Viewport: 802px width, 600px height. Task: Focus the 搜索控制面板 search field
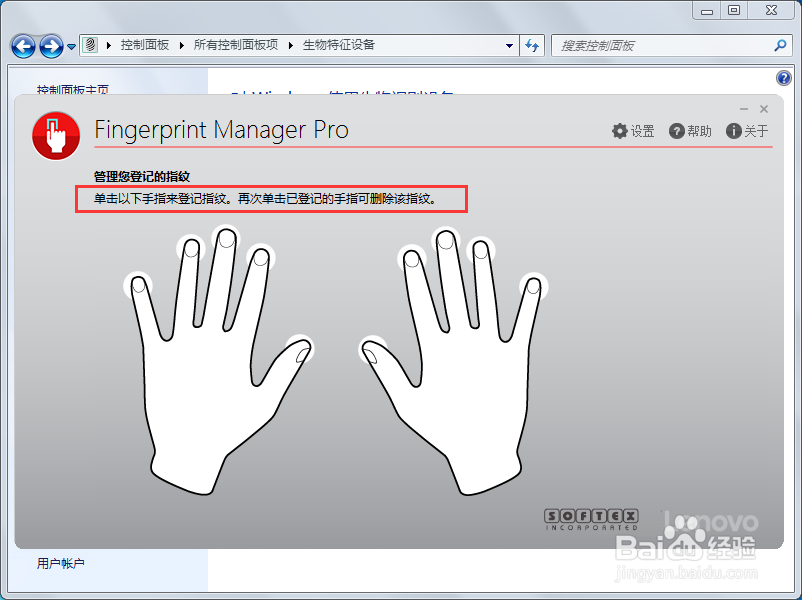(x=672, y=46)
